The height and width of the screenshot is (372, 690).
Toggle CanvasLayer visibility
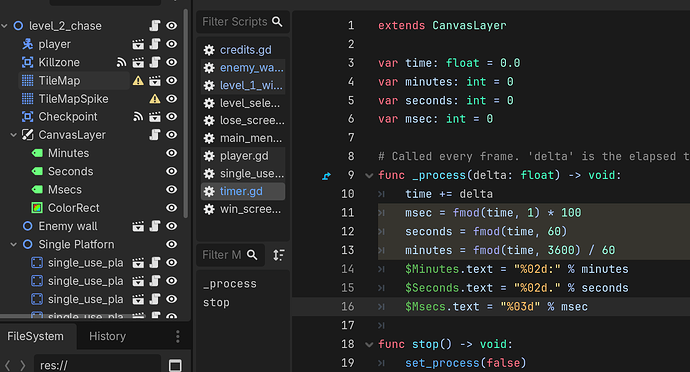click(172, 135)
